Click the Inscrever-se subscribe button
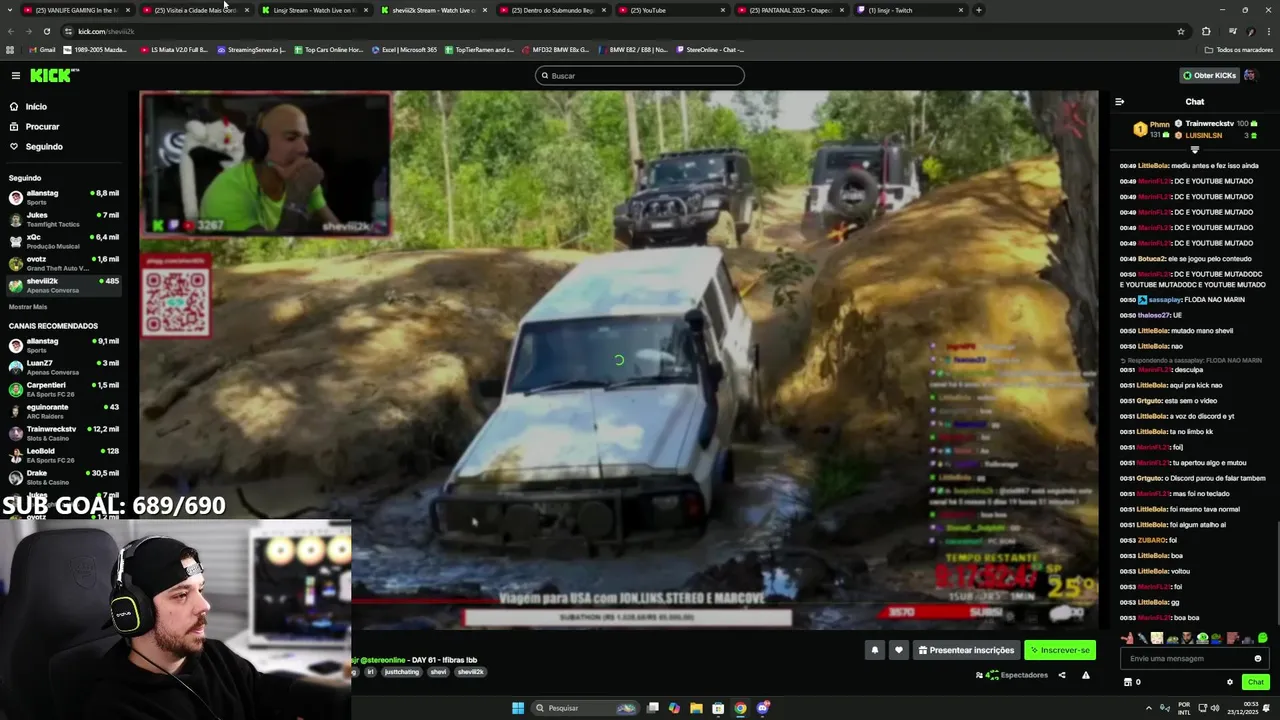The image size is (1280, 720). point(1060,650)
